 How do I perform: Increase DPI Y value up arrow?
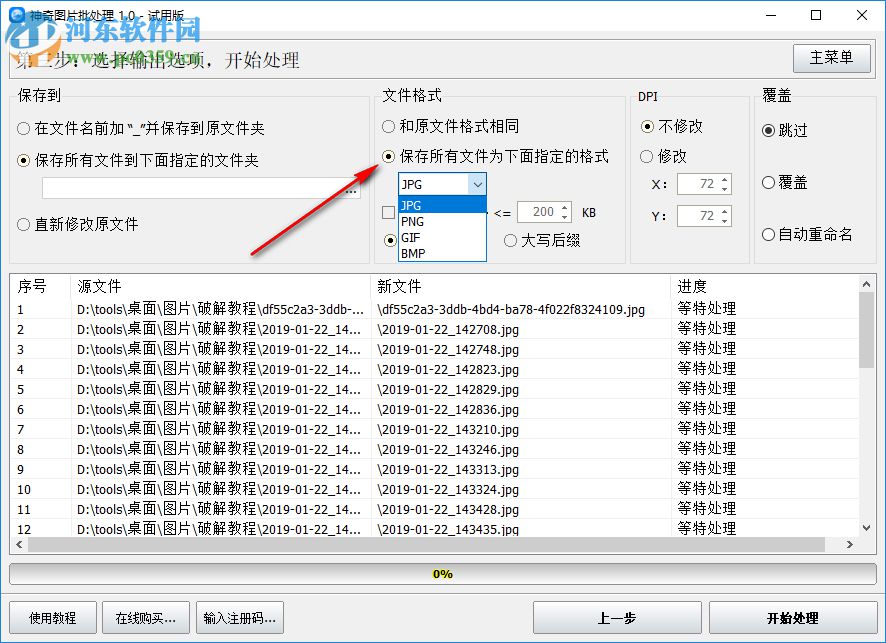pyautogui.click(x=725, y=211)
